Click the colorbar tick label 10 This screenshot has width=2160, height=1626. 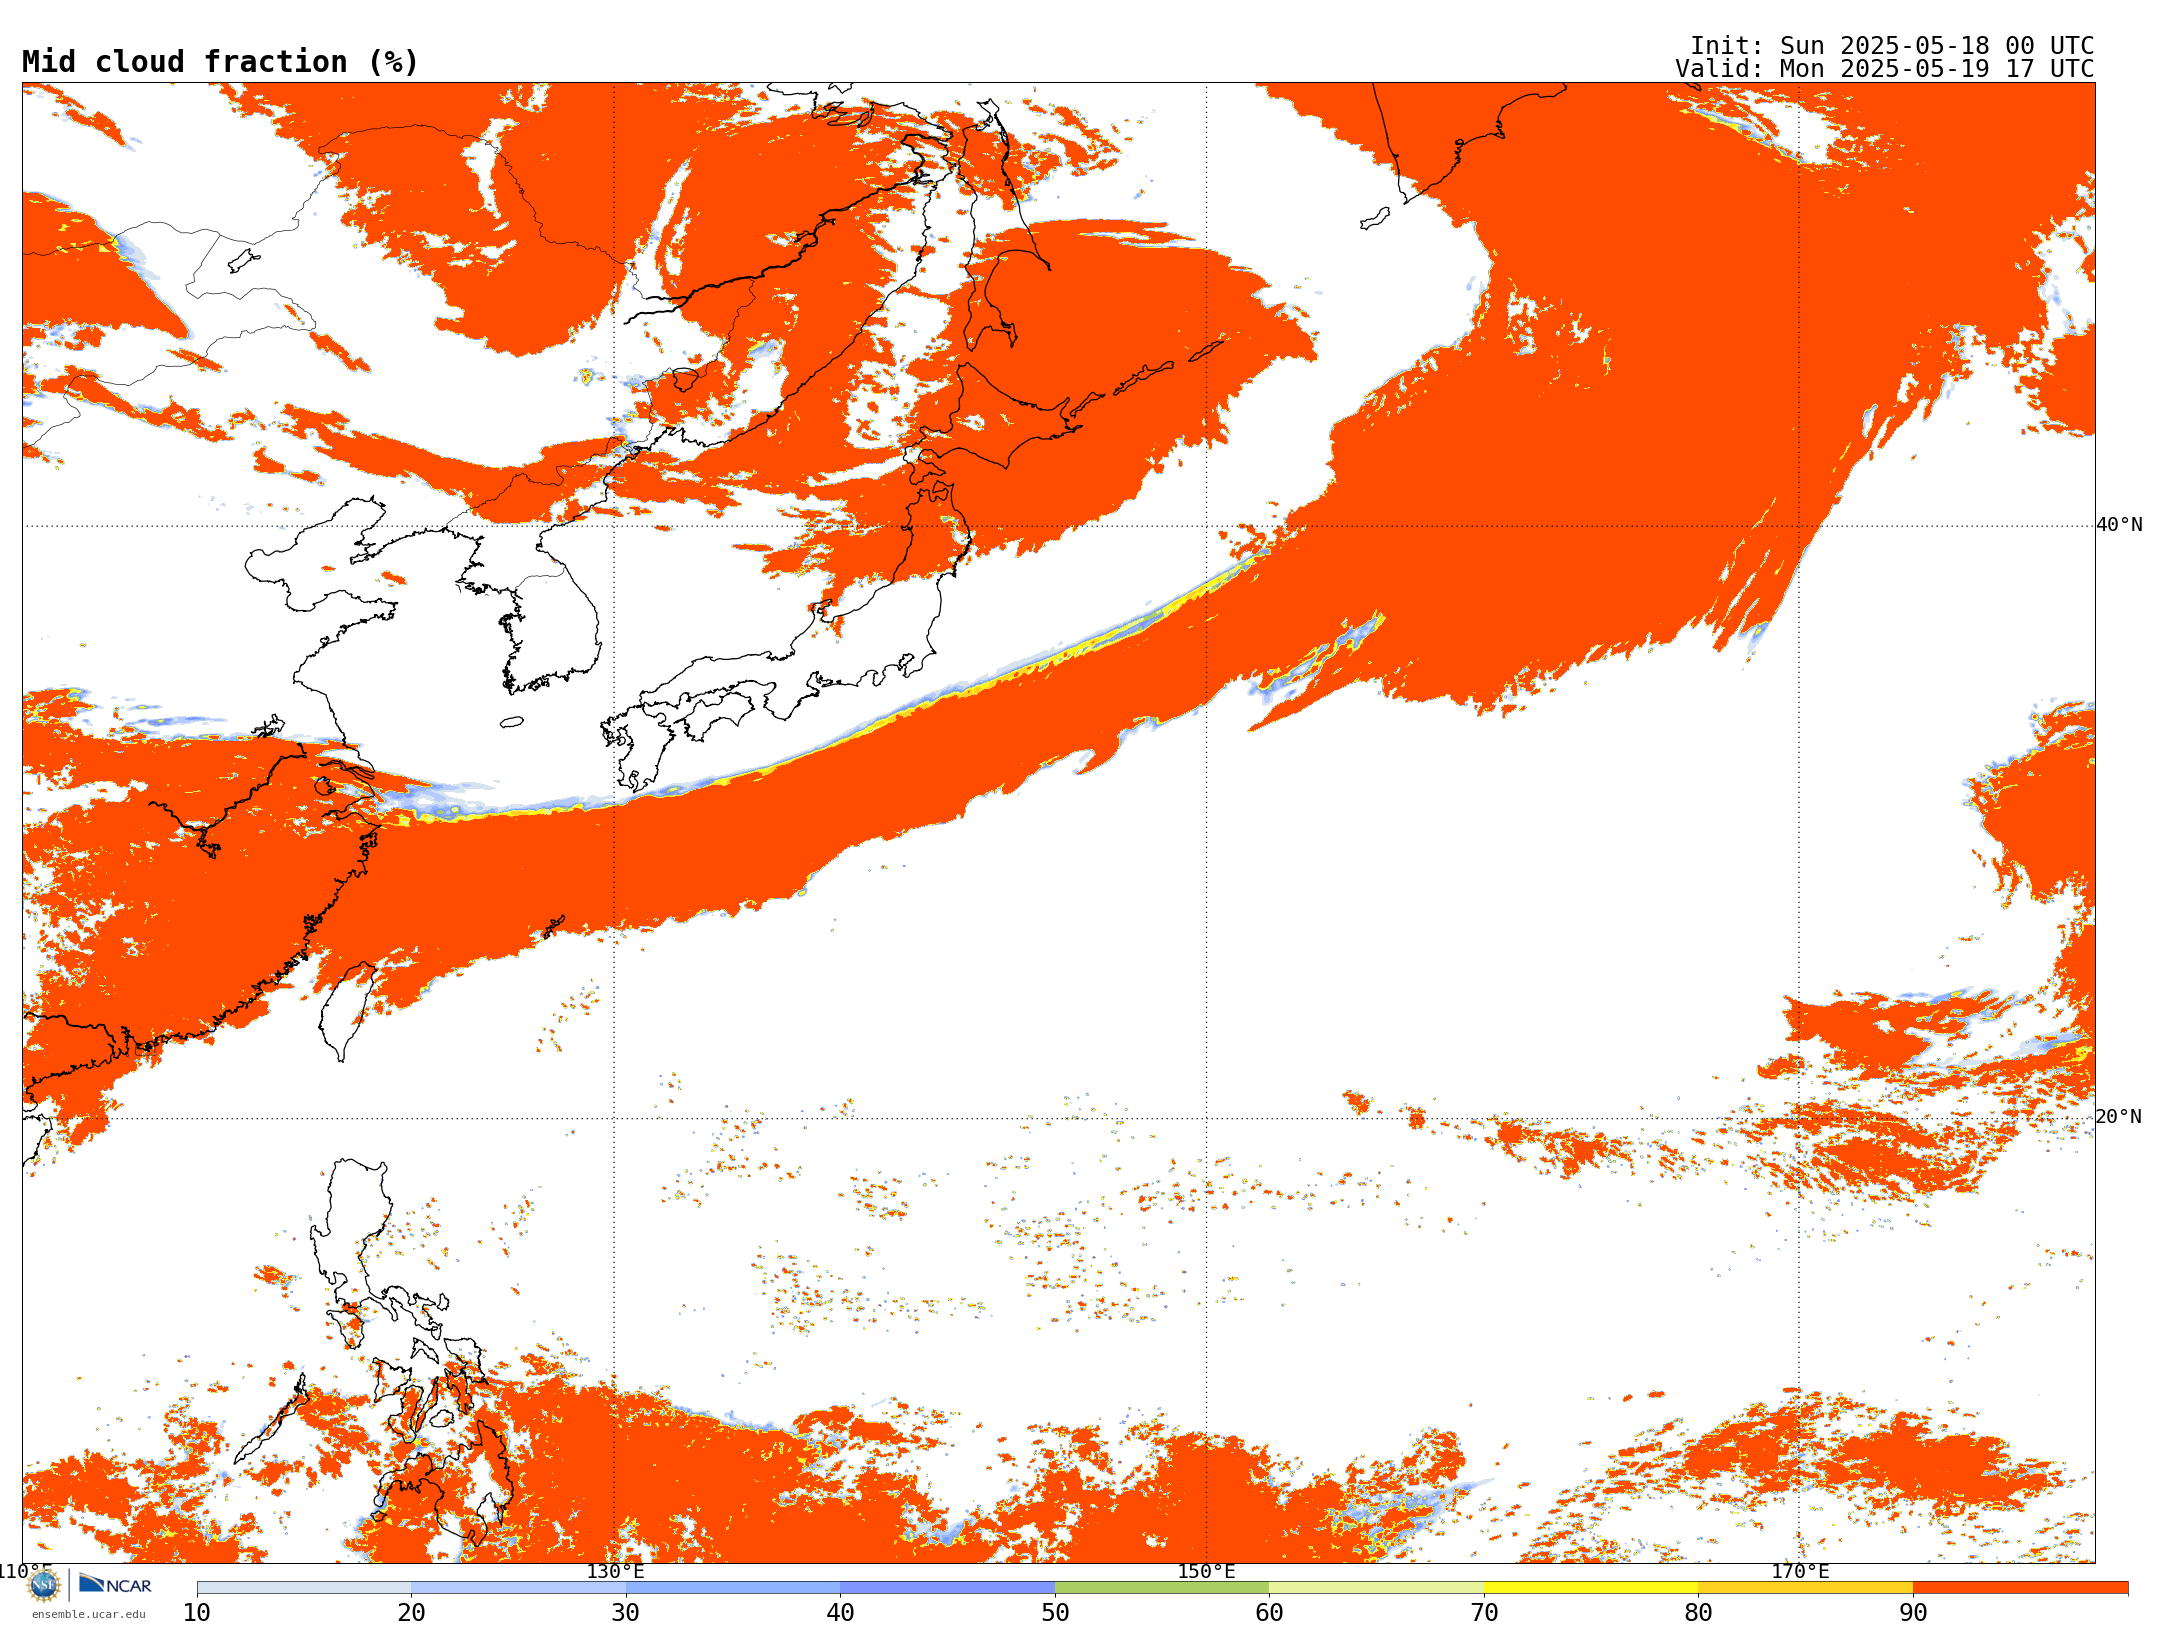[197, 1613]
